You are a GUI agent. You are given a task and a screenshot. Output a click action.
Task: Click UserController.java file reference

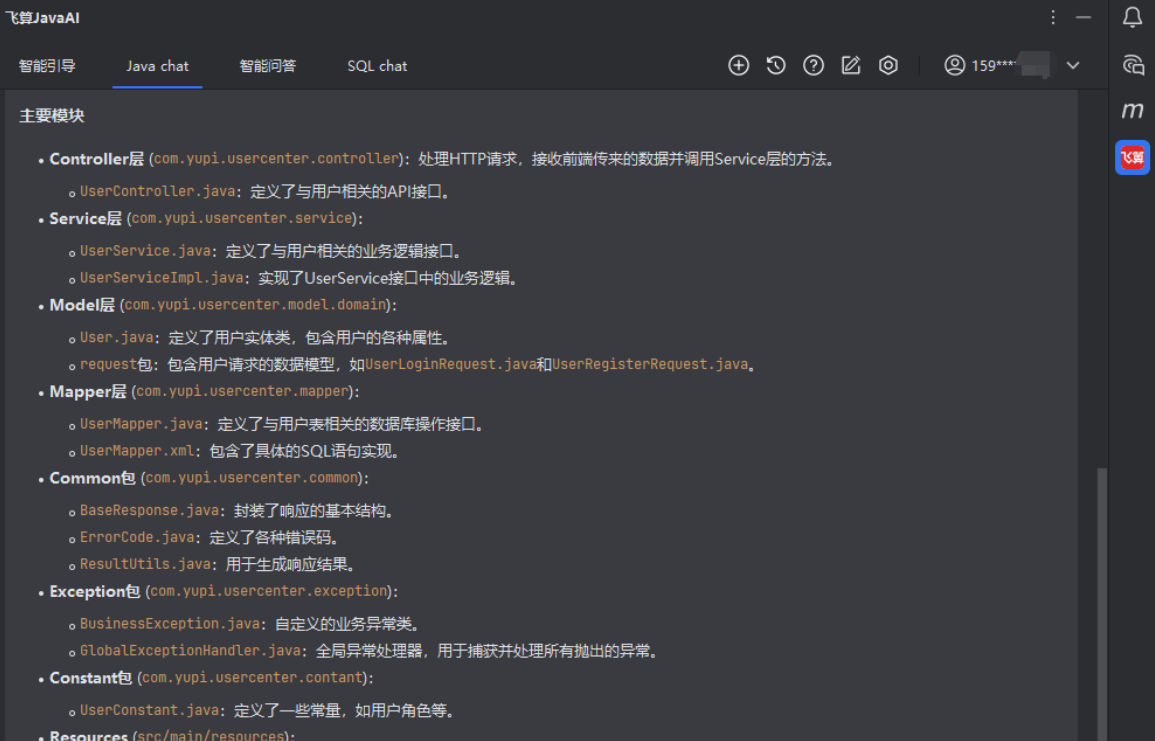[158, 192]
